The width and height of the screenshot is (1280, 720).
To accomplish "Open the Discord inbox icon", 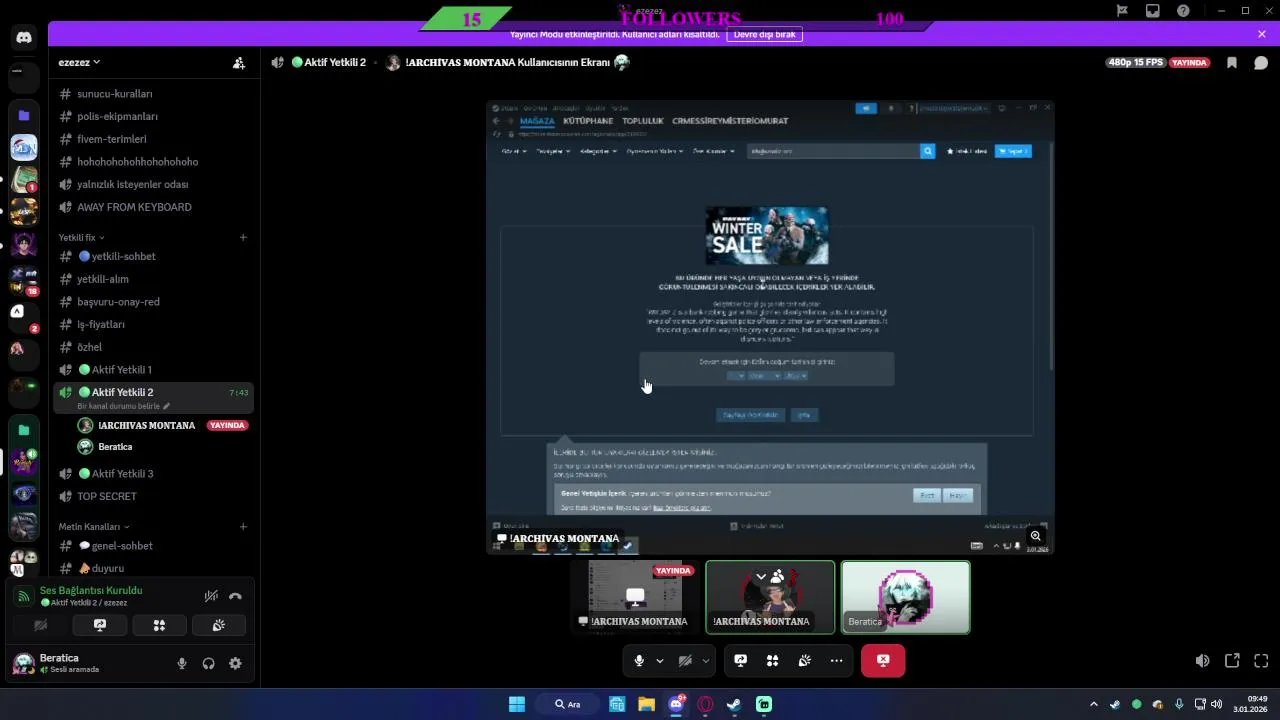I will point(1153,11).
